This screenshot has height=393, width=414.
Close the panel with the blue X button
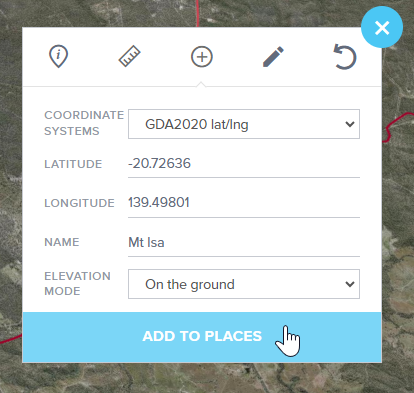(382, 27)
